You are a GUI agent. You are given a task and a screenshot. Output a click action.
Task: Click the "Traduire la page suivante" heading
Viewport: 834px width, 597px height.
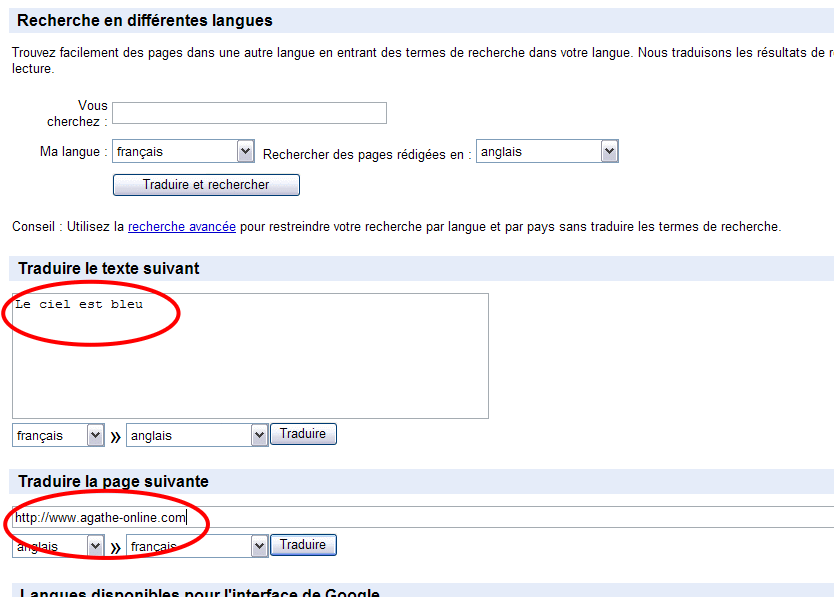pos(113,482)
